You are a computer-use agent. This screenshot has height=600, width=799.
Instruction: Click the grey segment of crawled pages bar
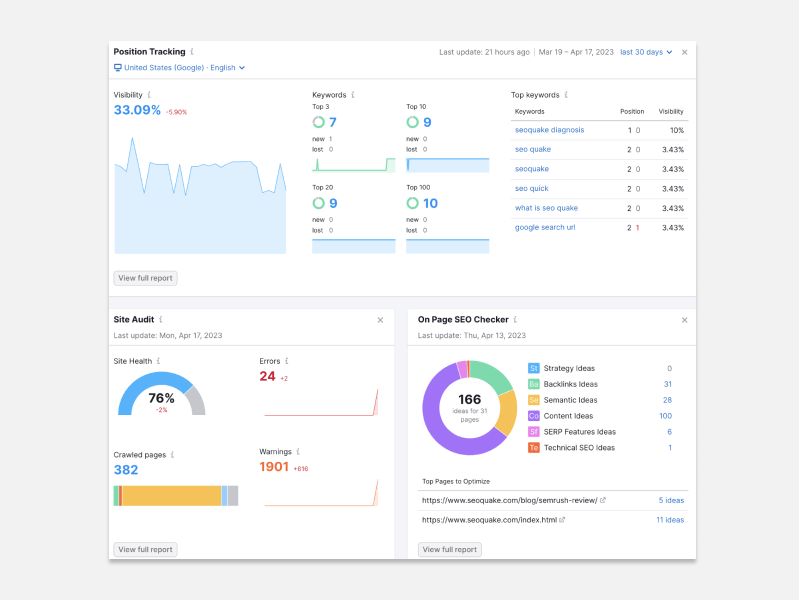233,496
